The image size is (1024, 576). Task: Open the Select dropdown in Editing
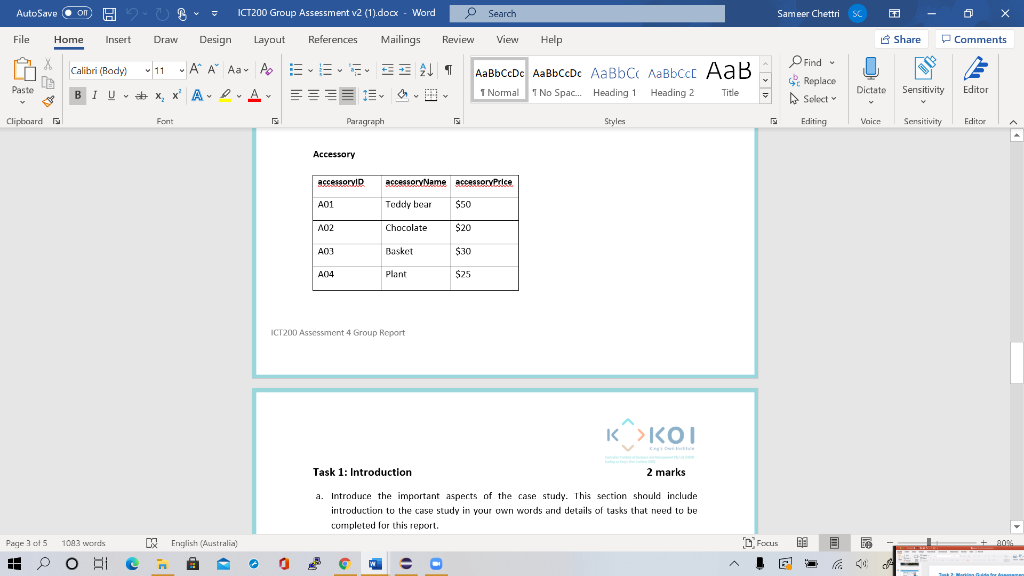click(x=815, y=99)
